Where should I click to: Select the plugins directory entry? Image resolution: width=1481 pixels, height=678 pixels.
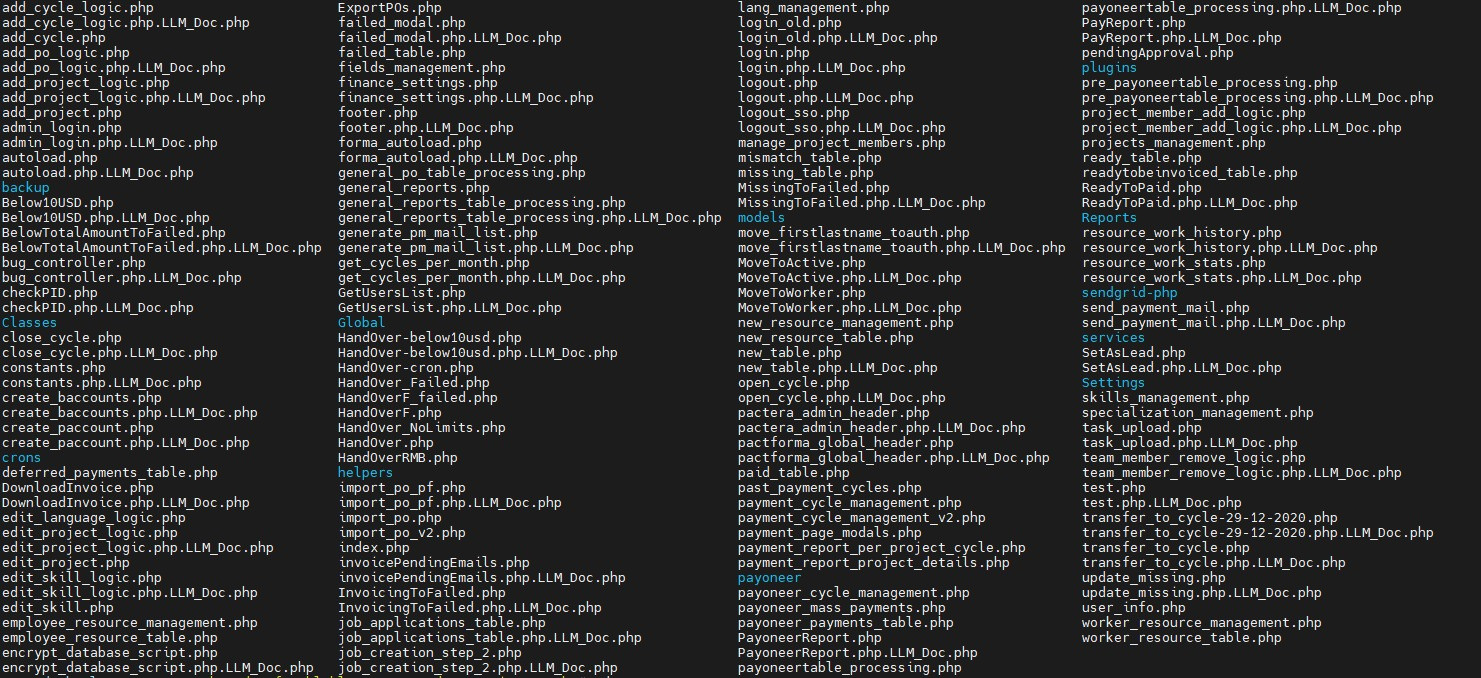tap(1110, 68)
